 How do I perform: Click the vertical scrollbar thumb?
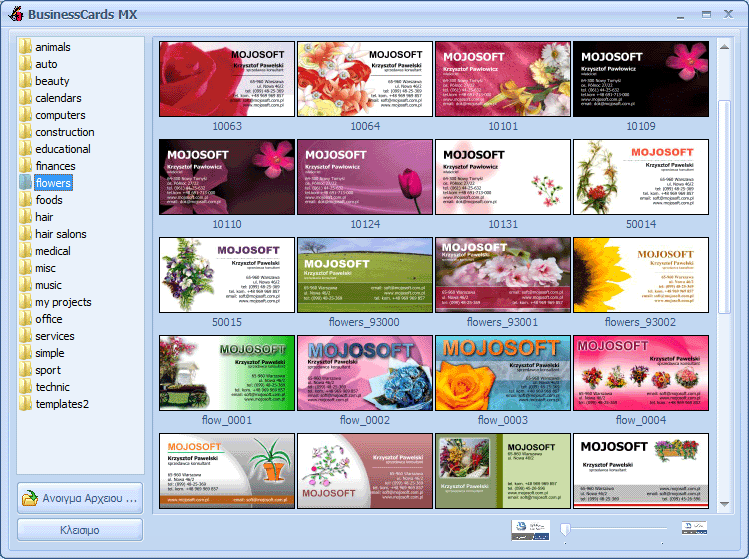724,207
